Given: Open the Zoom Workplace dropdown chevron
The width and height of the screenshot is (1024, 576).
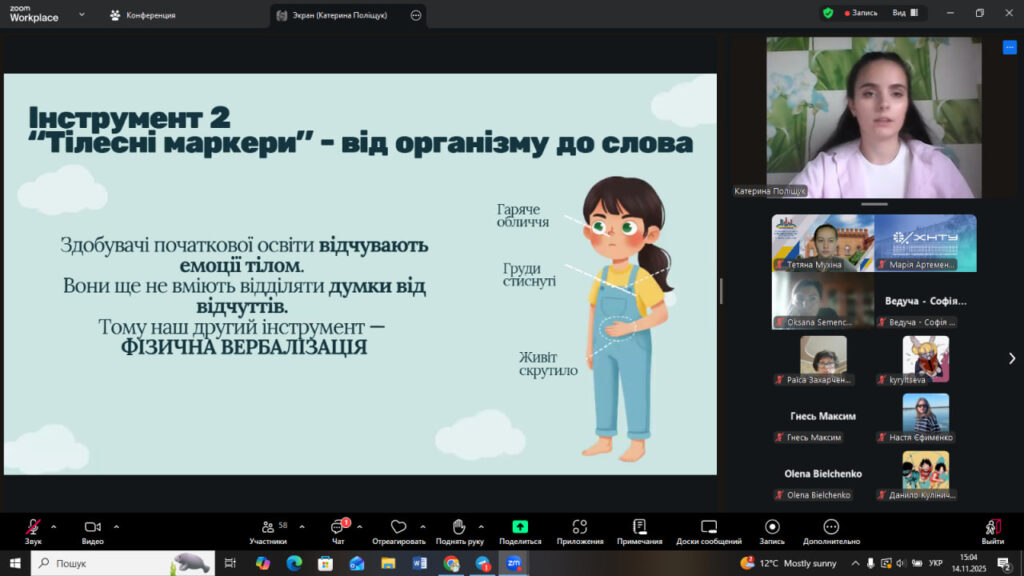Looking at the screenshot, I should point(81,15).
